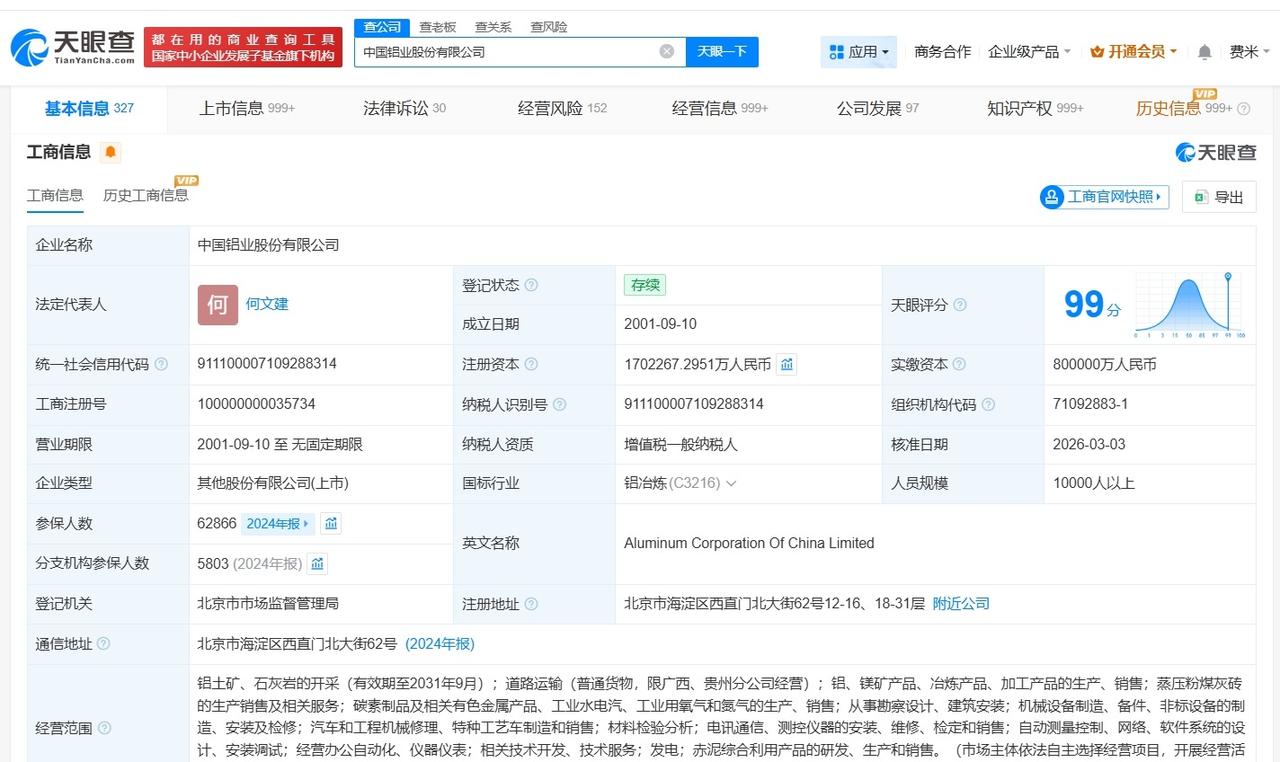Viewport: 1280px width, 762px height.
Task: Click the company name search field
Action: pyautogui.click(x=505, y=51)
